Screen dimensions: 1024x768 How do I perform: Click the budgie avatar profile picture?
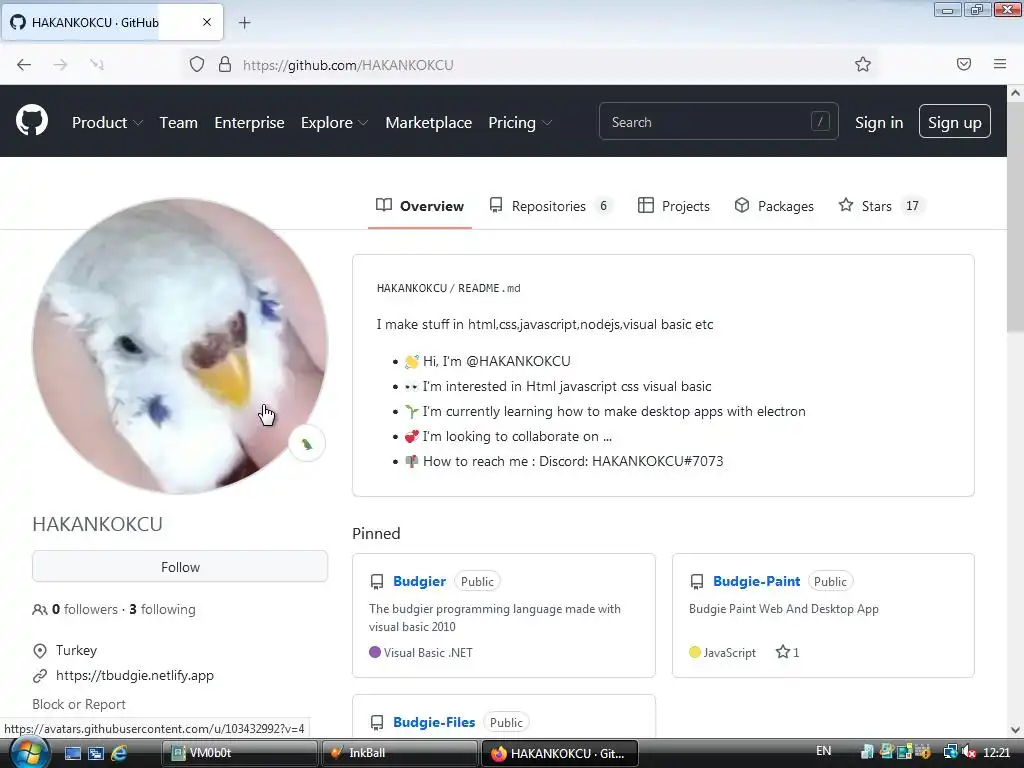(x=180, y=346)
